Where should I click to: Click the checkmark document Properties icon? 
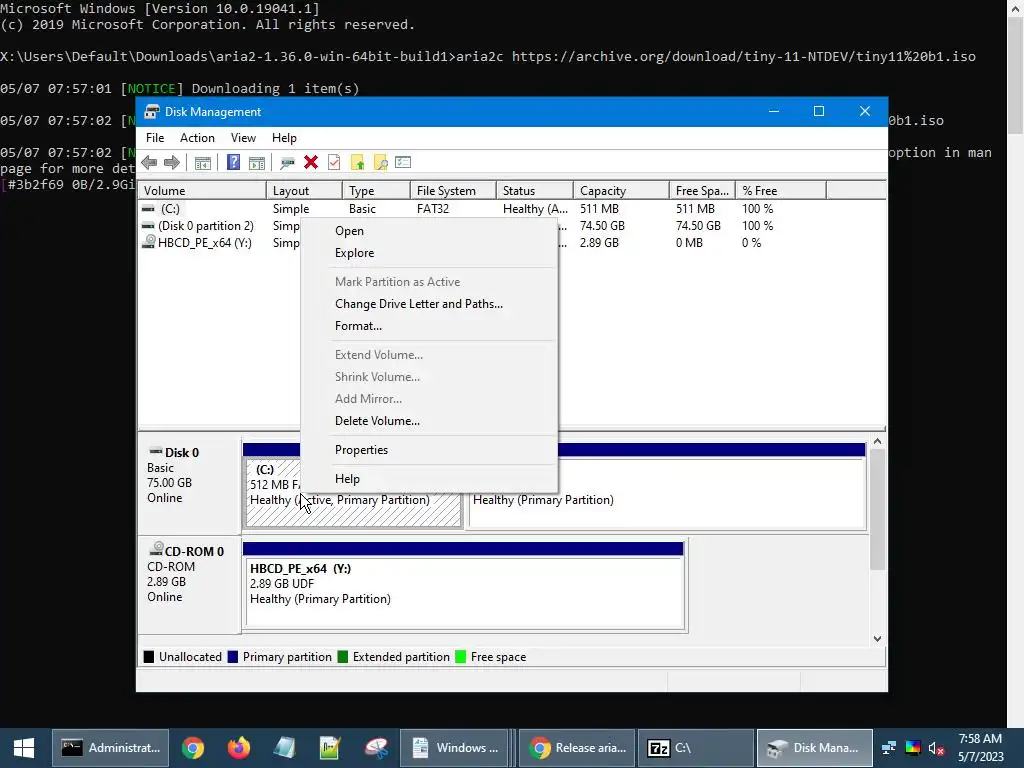coord(334,163)
